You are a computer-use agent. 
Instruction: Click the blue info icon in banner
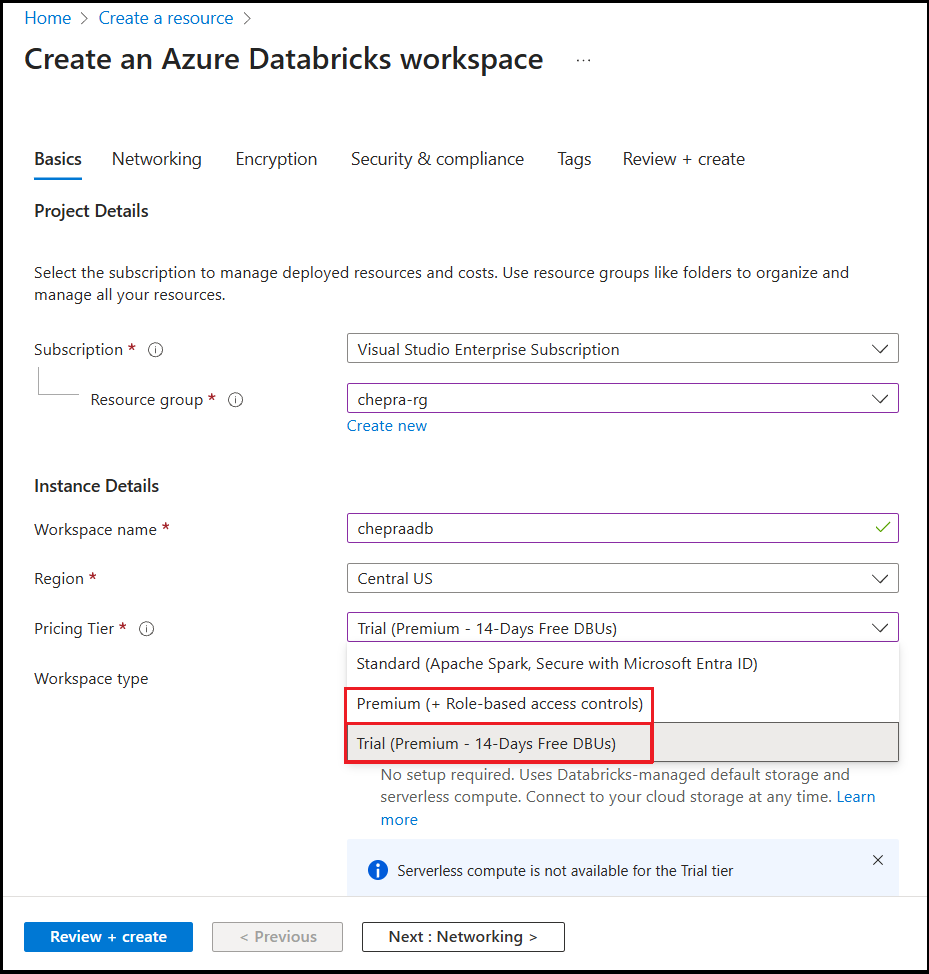(x=378, y=871)
